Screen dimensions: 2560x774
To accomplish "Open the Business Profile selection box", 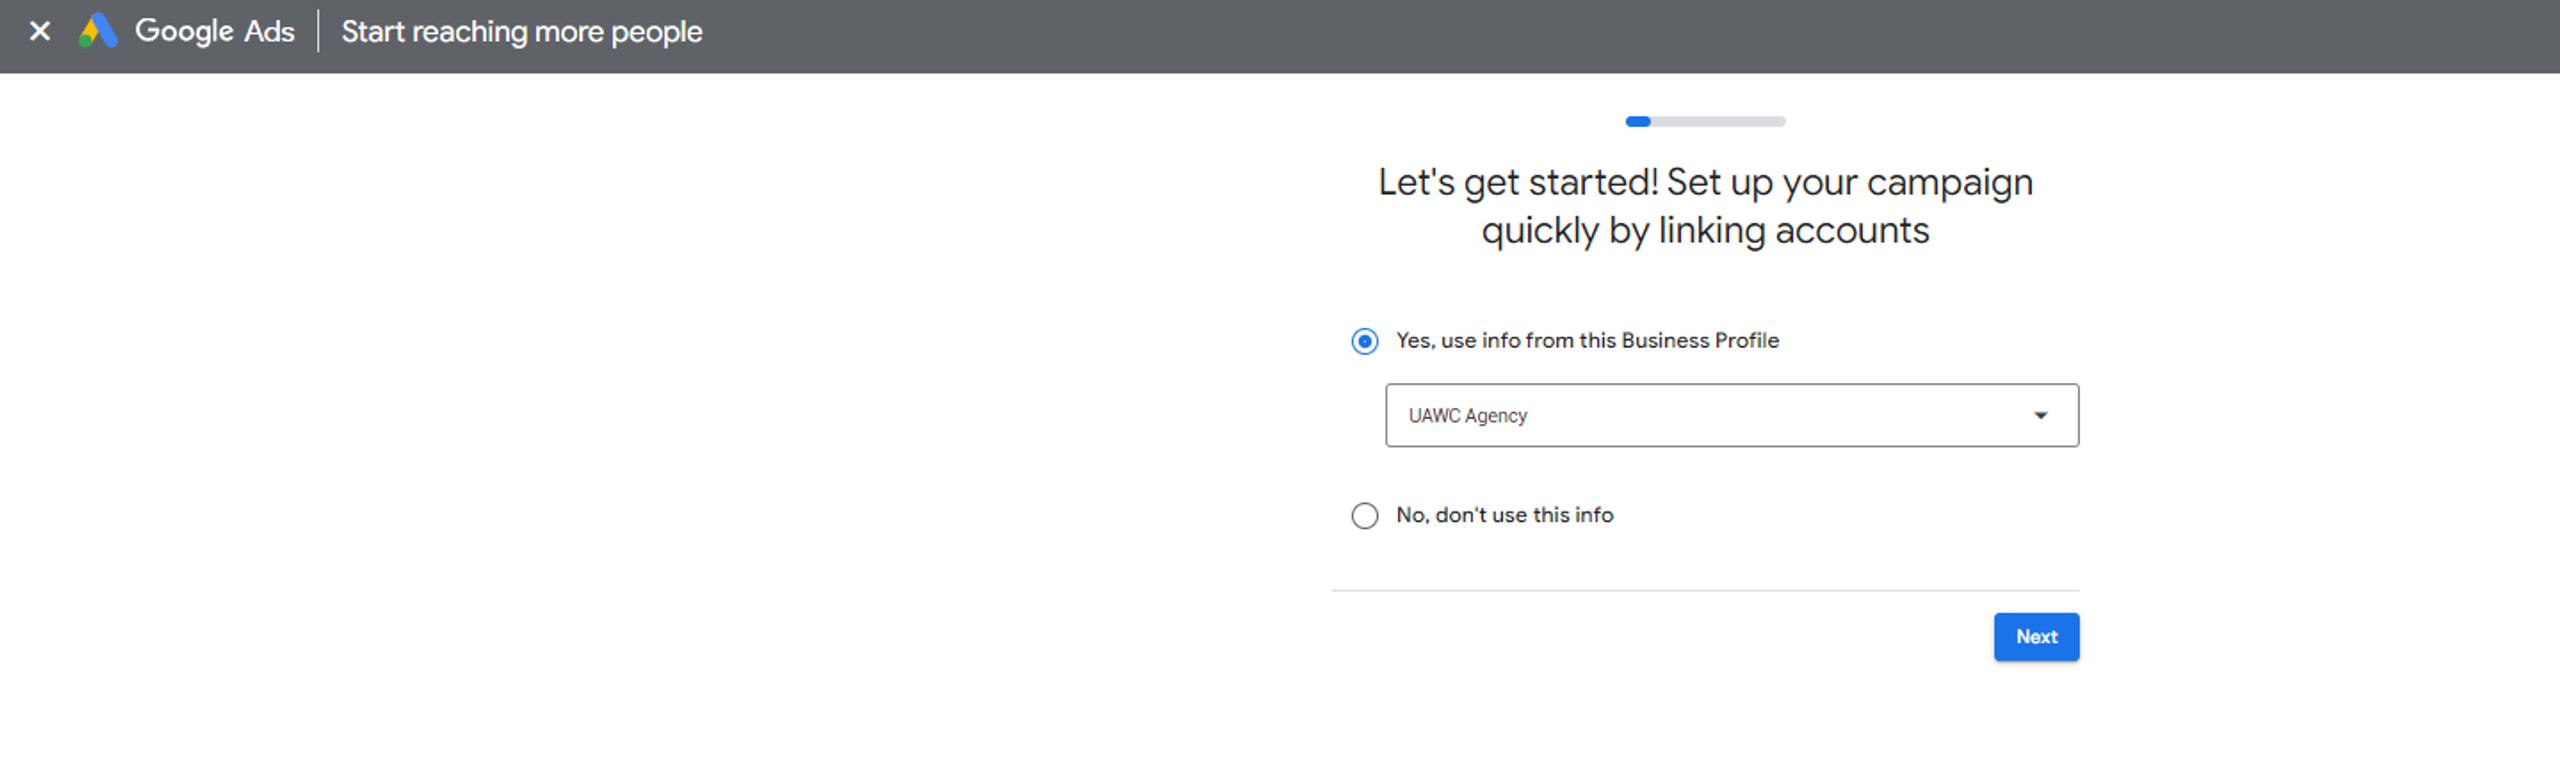I will (1731, 415).
